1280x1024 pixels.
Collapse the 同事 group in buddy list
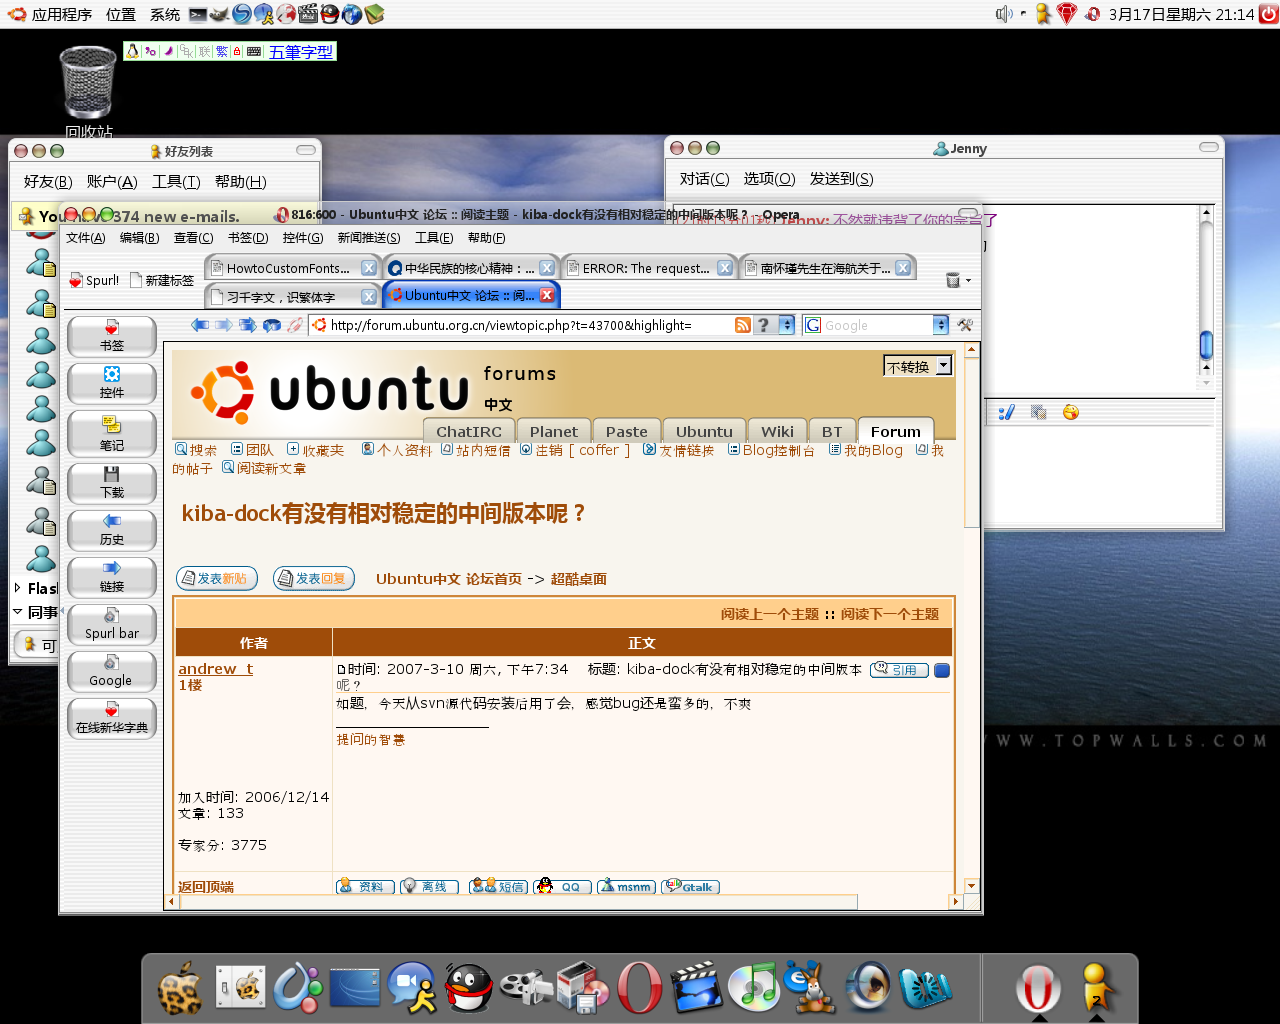pyautogui.click(x=18, y=612)
